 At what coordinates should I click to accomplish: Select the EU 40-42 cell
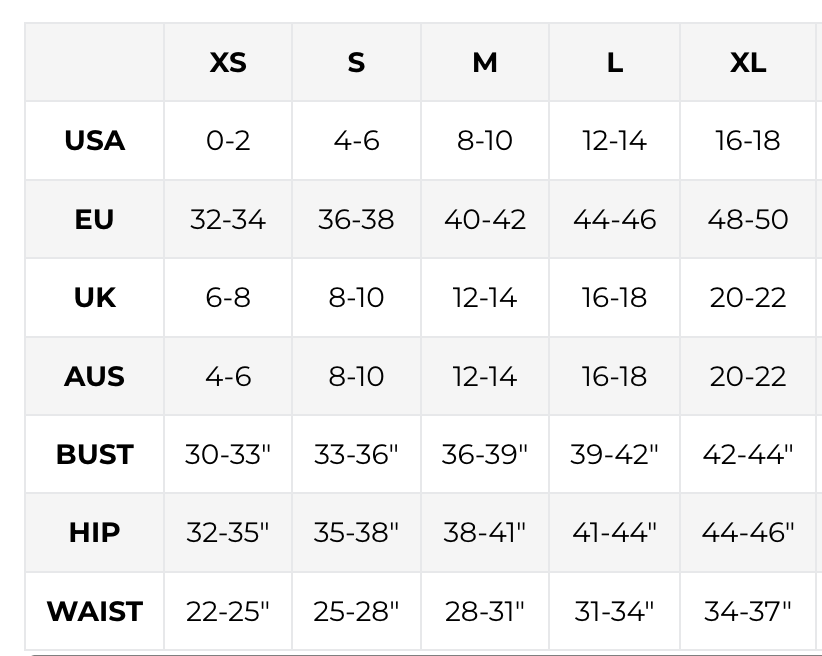485,219
